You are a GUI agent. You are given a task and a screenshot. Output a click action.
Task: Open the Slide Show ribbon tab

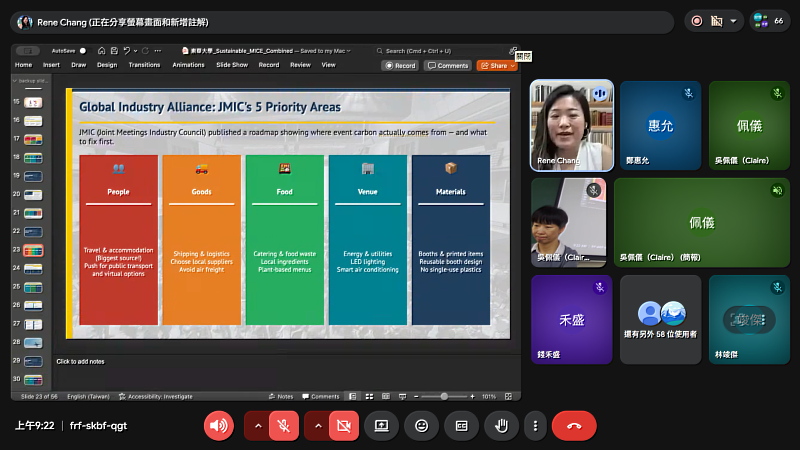[x=232, y=65]
